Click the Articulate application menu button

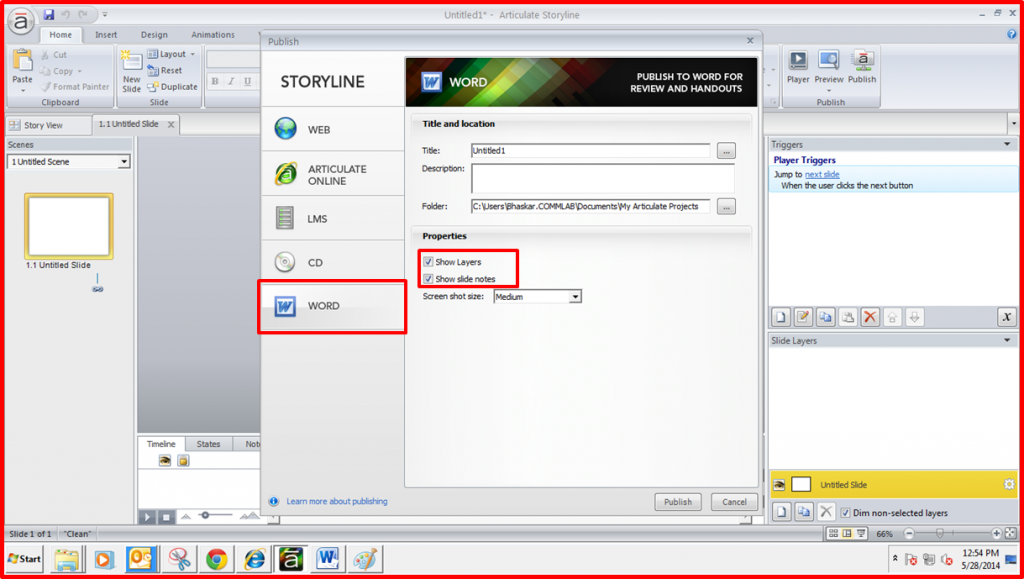pos(21,22)
